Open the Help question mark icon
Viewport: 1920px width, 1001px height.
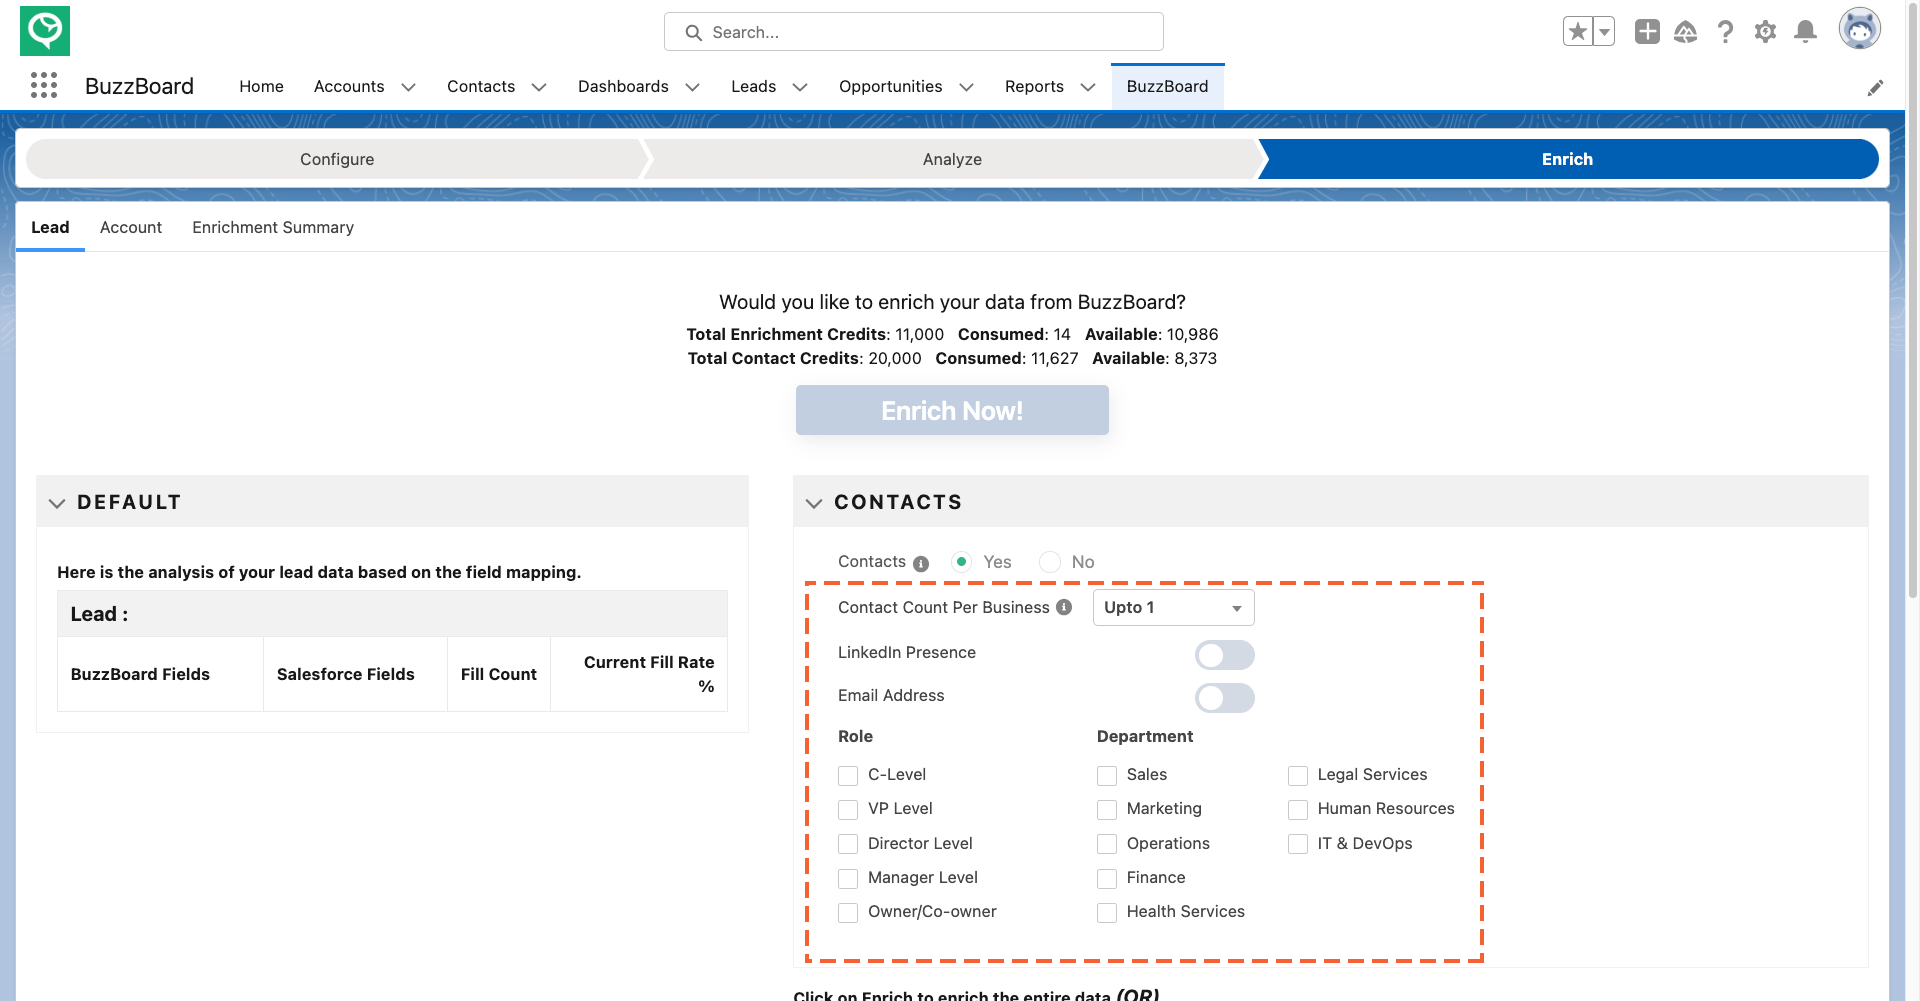(x=1726, y=32)
